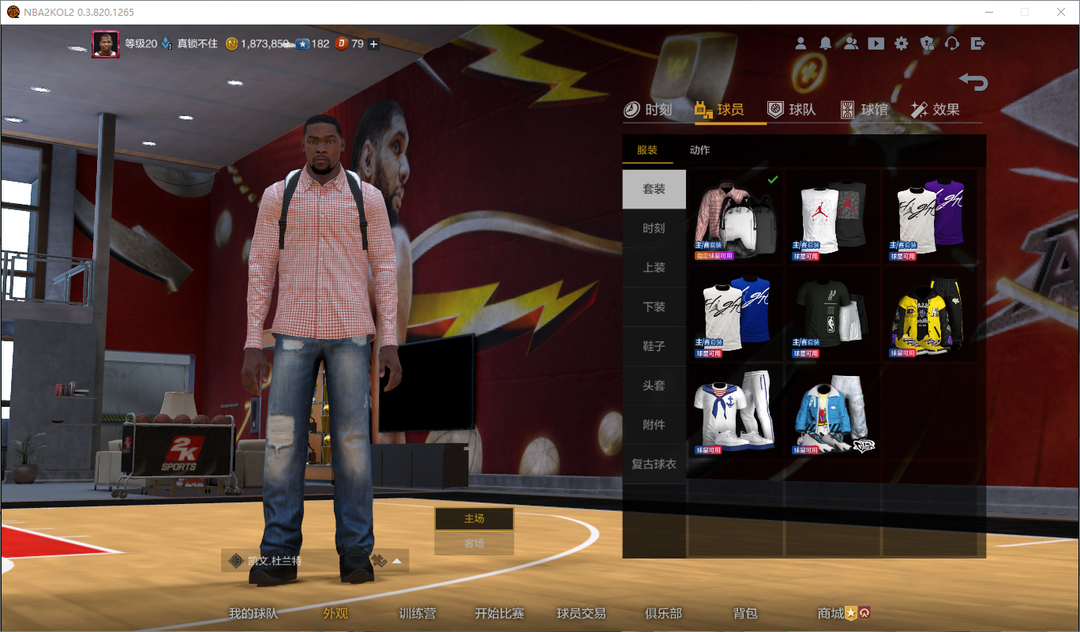Open 俱乐部 from bottom navigation
This screenshot has width=1080, height=632.
[x=663, y=613]
